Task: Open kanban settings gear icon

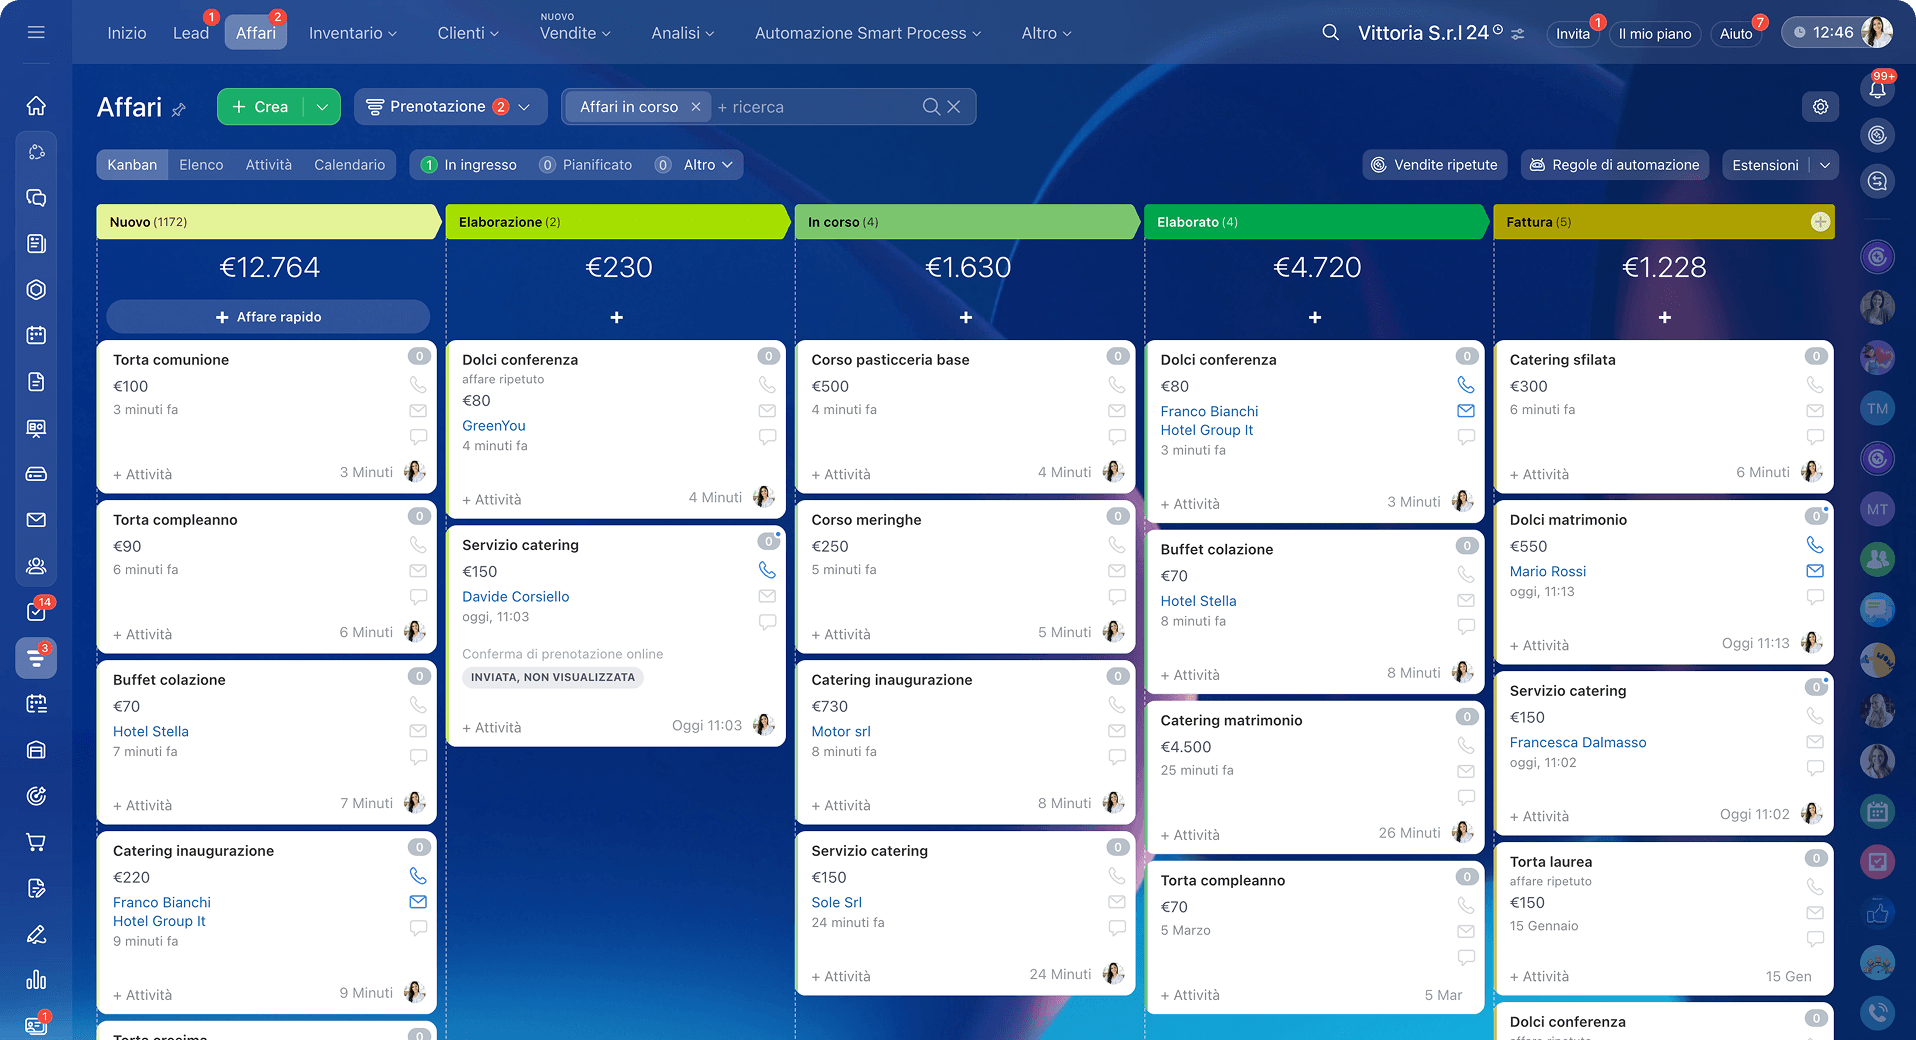Action: (x=1820, y=106)
